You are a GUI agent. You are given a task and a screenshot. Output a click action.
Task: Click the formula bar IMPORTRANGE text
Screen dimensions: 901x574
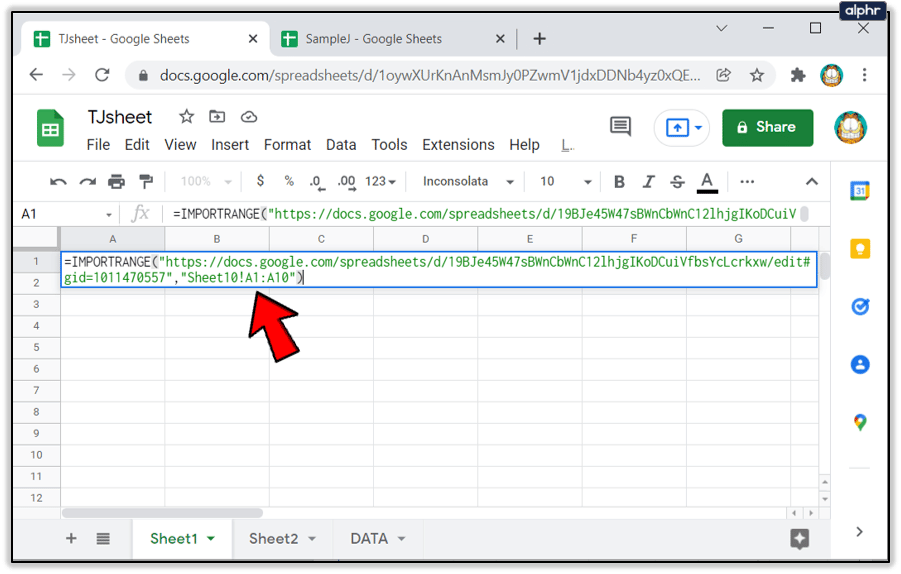point(484,214)
